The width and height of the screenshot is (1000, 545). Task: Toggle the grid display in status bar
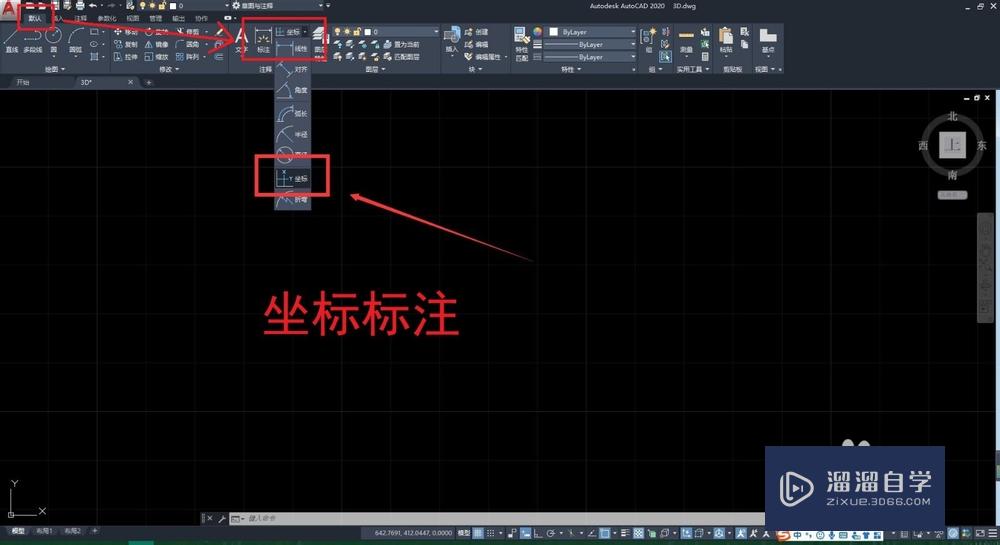coord(478,533)
